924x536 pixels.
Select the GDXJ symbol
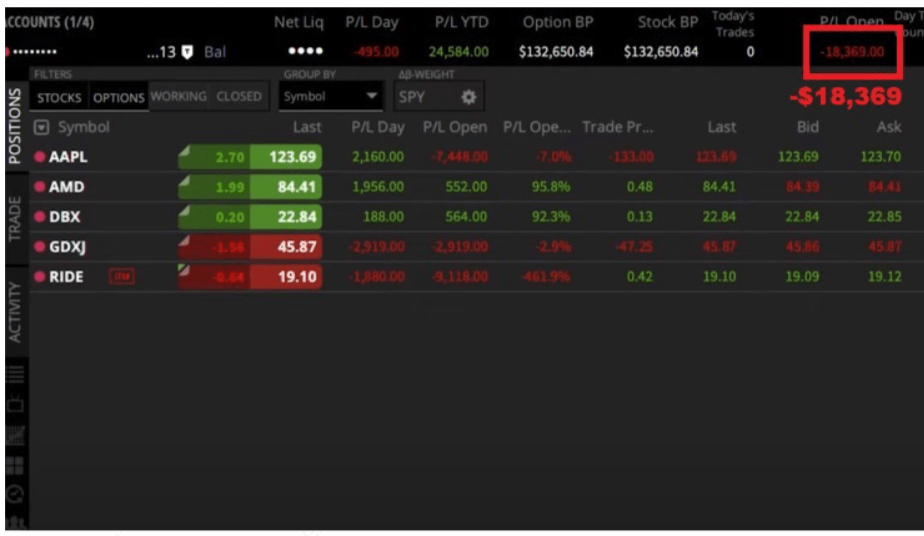click(x=67, y=247)
